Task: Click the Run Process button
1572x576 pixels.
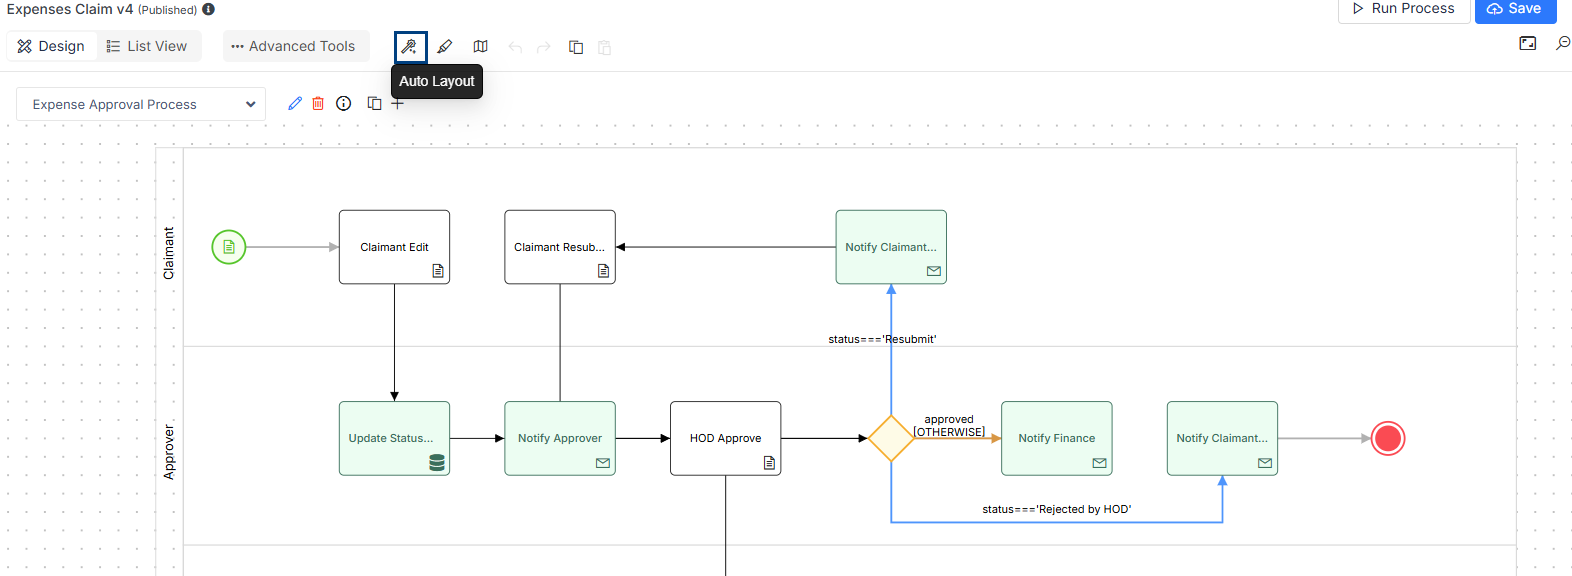Action: (x=1403, y=9)
